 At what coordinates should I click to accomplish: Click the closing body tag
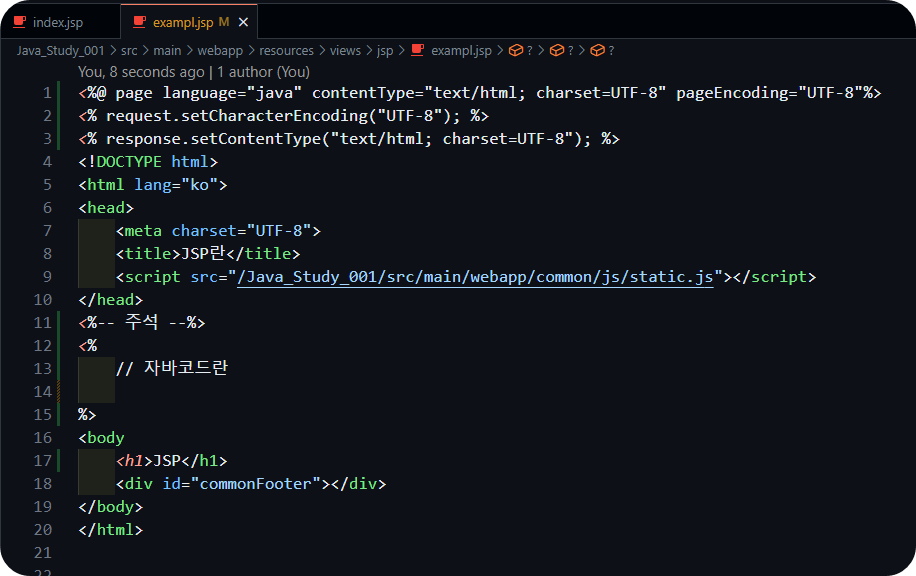click(110, 506)
